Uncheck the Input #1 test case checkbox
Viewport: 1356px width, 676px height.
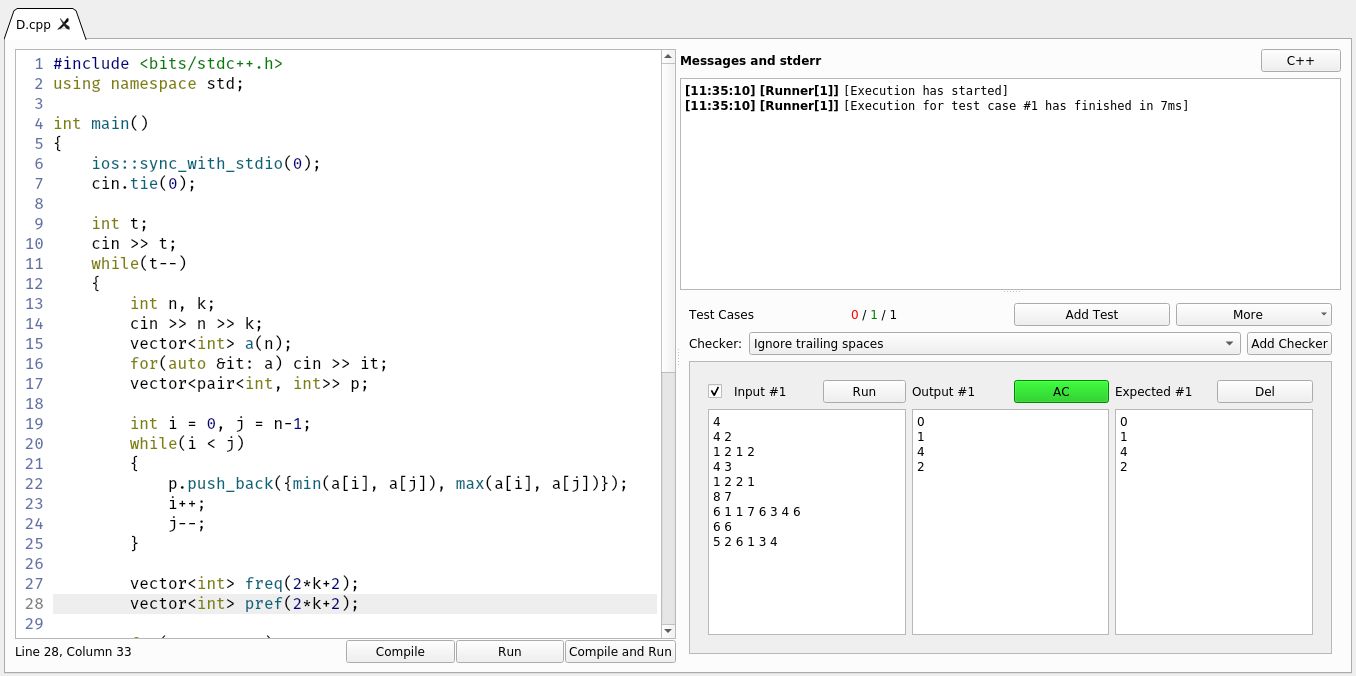(713, 391)
